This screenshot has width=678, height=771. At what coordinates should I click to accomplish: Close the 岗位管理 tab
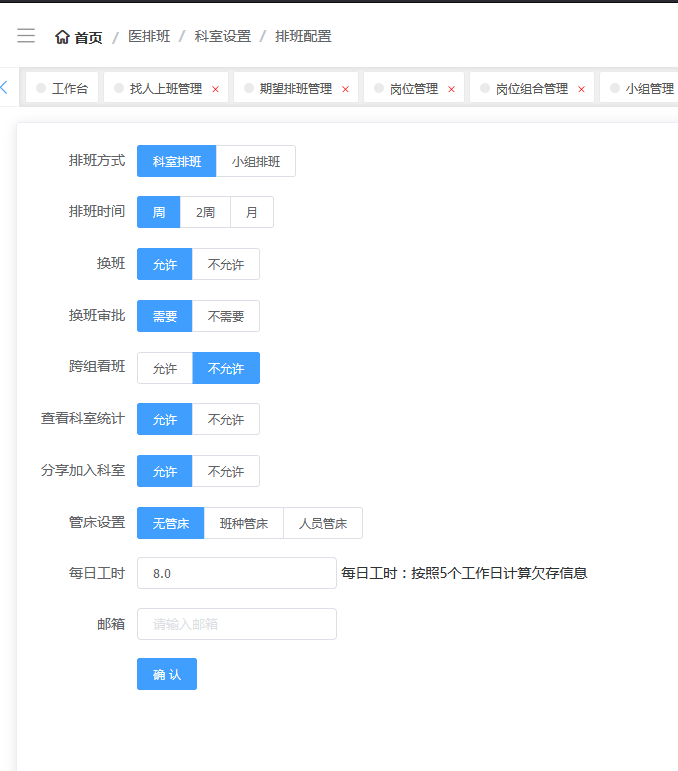451,89
